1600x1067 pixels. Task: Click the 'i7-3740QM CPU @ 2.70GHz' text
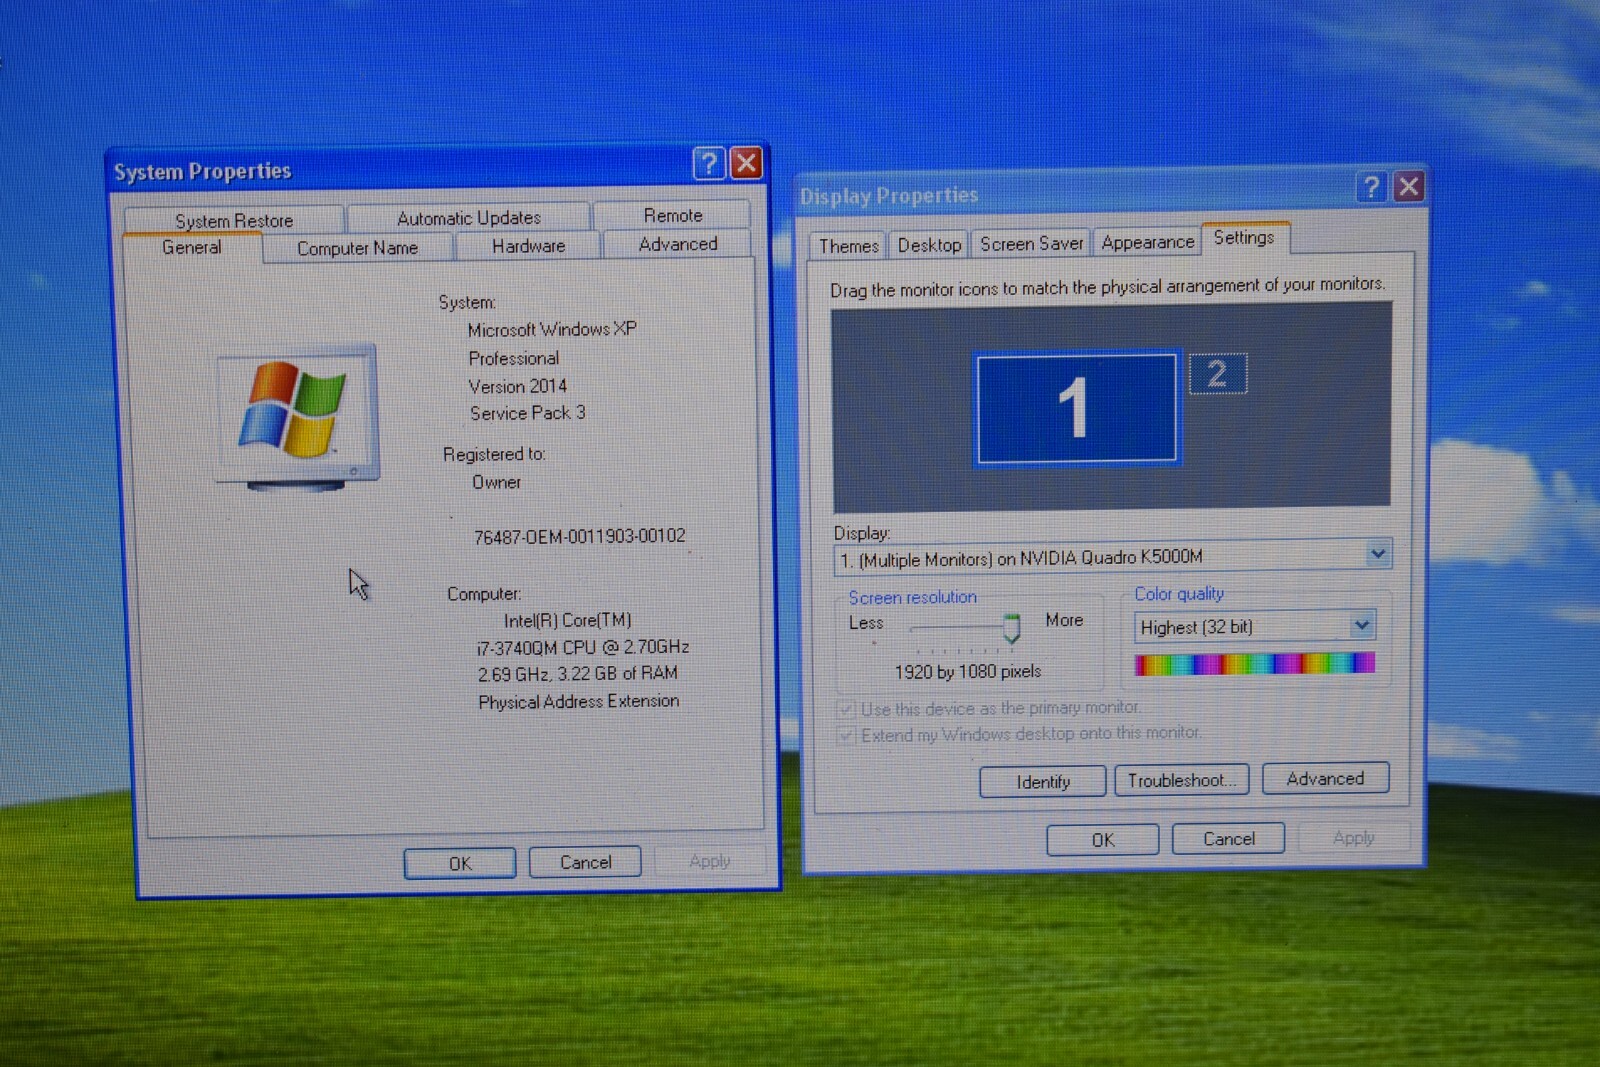pos(583,647)
